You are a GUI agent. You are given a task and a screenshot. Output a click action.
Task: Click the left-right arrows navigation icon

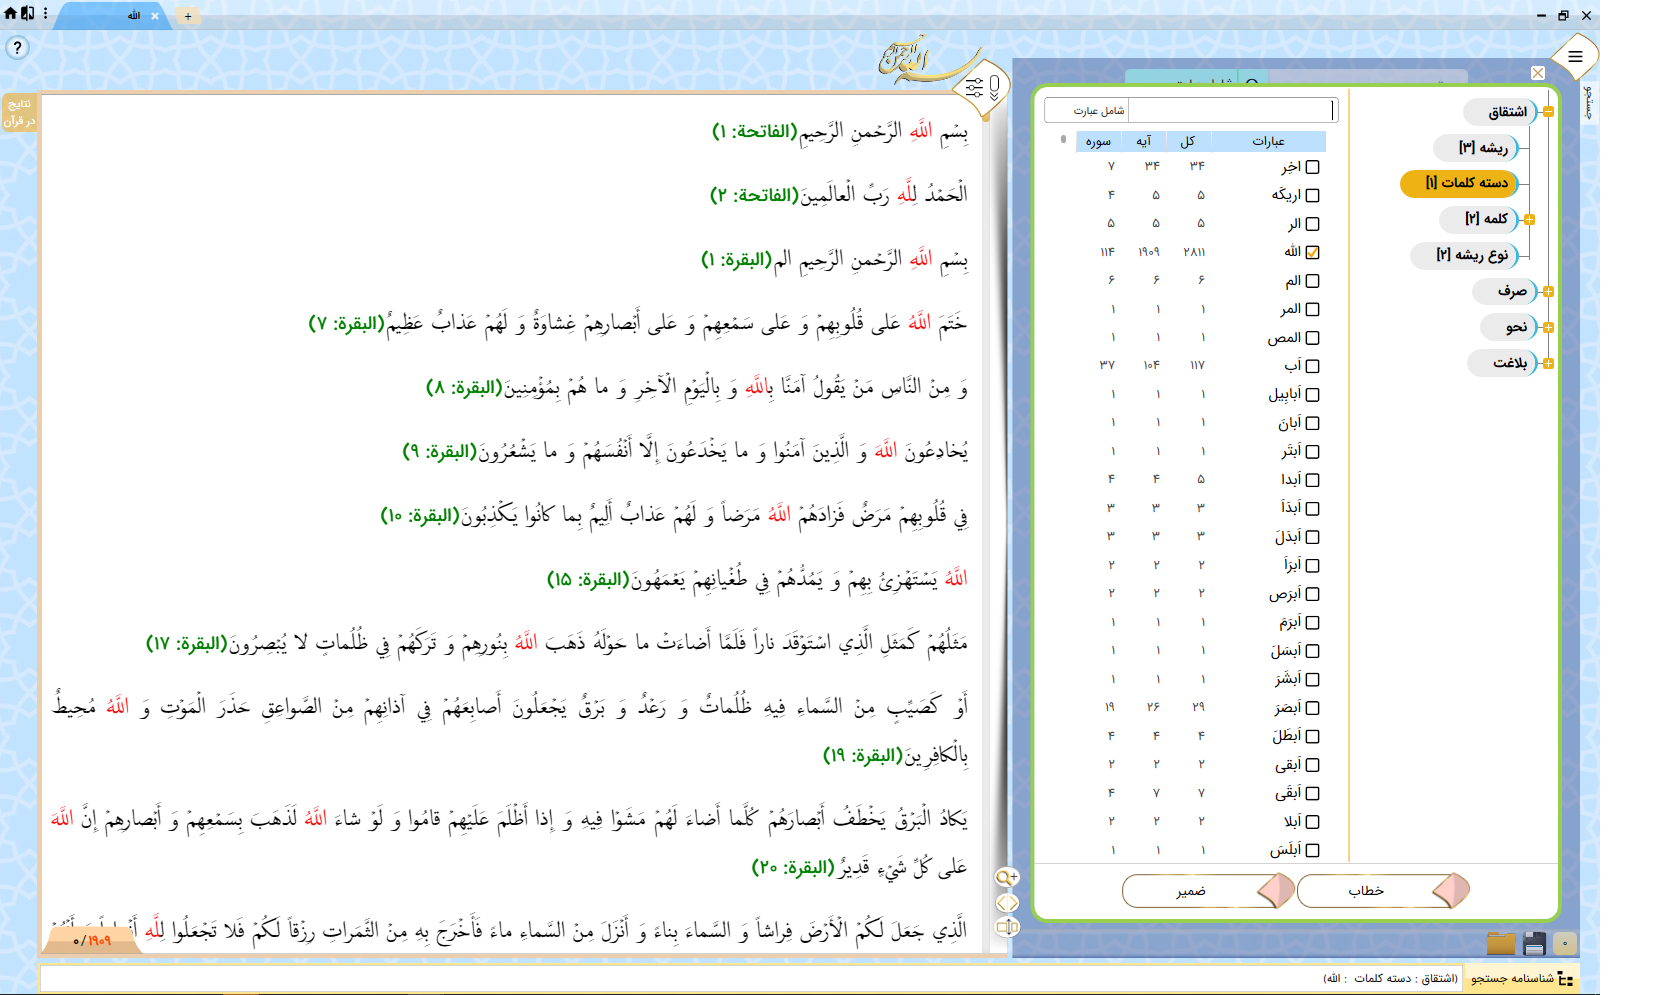(1007, 902)
